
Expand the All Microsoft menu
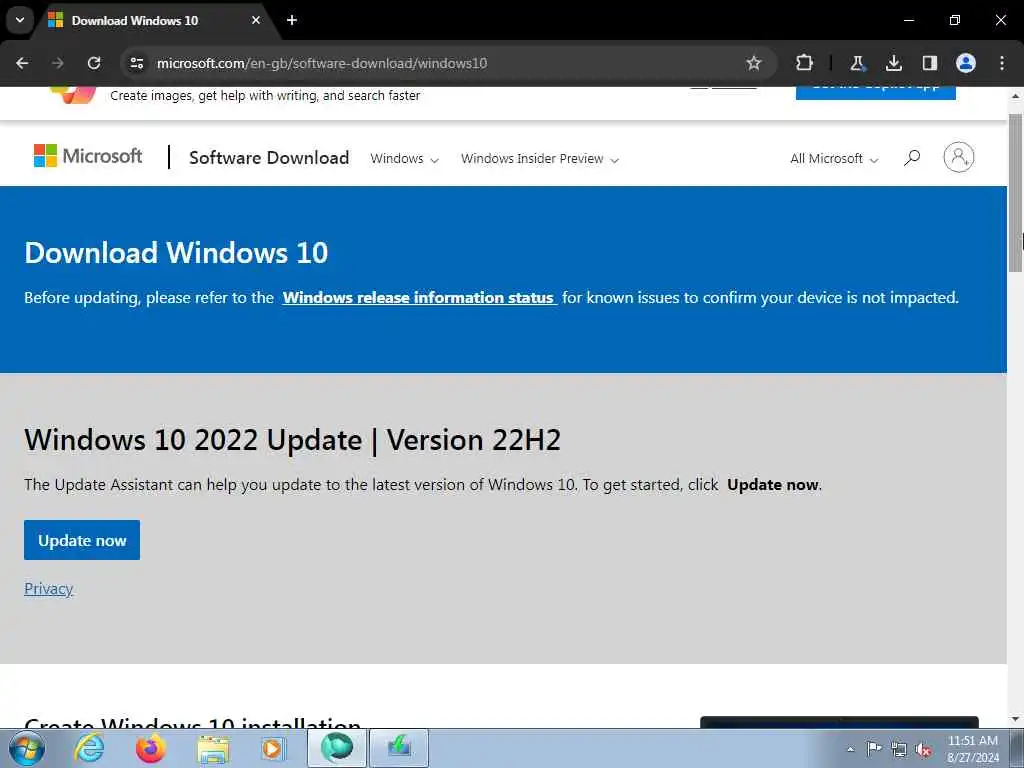[x=834, y=159]
